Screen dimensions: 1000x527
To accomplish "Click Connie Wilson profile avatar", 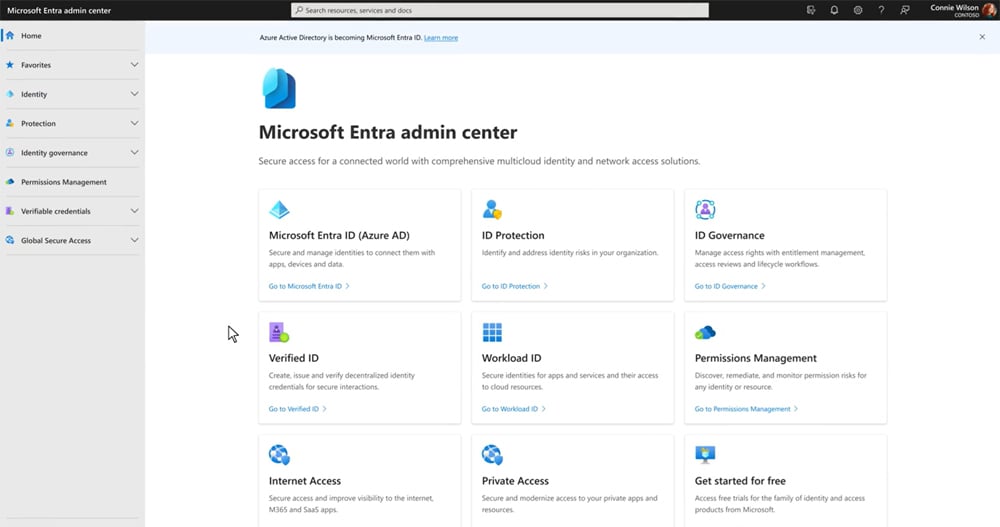I will tap(989, 10).
